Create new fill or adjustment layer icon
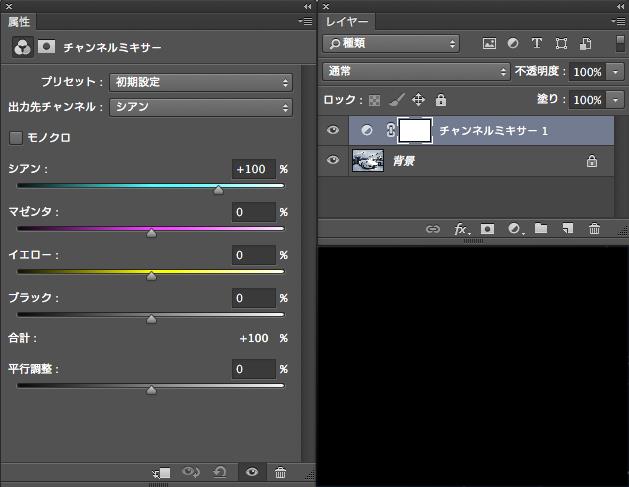 515,229
